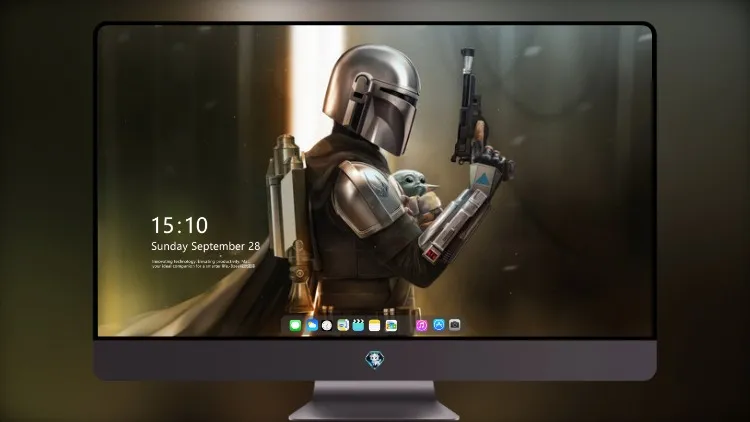Open the Maps app in the dock
750x422 pixels.
pyautogui.click(x=343, y=325)
